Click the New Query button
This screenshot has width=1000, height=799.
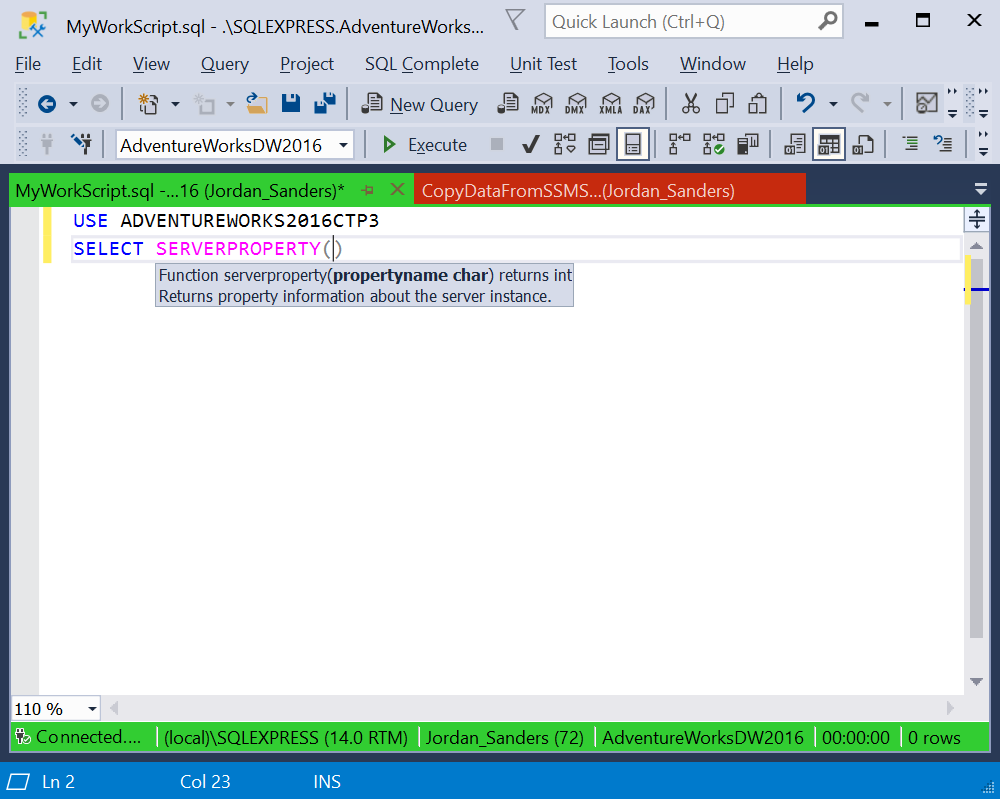[420, 104]
